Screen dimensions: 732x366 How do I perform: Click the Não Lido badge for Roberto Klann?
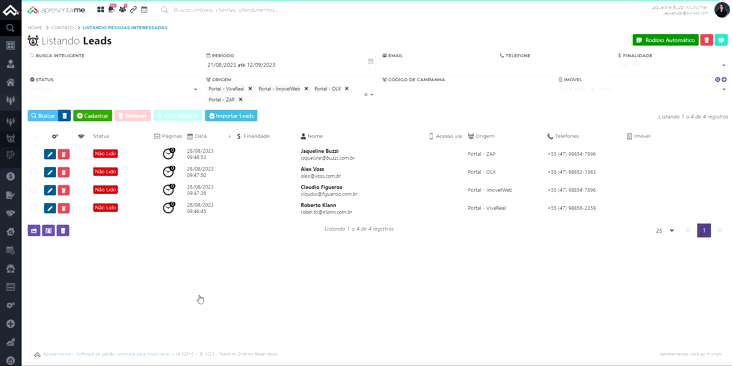click(x=106, y=208)
